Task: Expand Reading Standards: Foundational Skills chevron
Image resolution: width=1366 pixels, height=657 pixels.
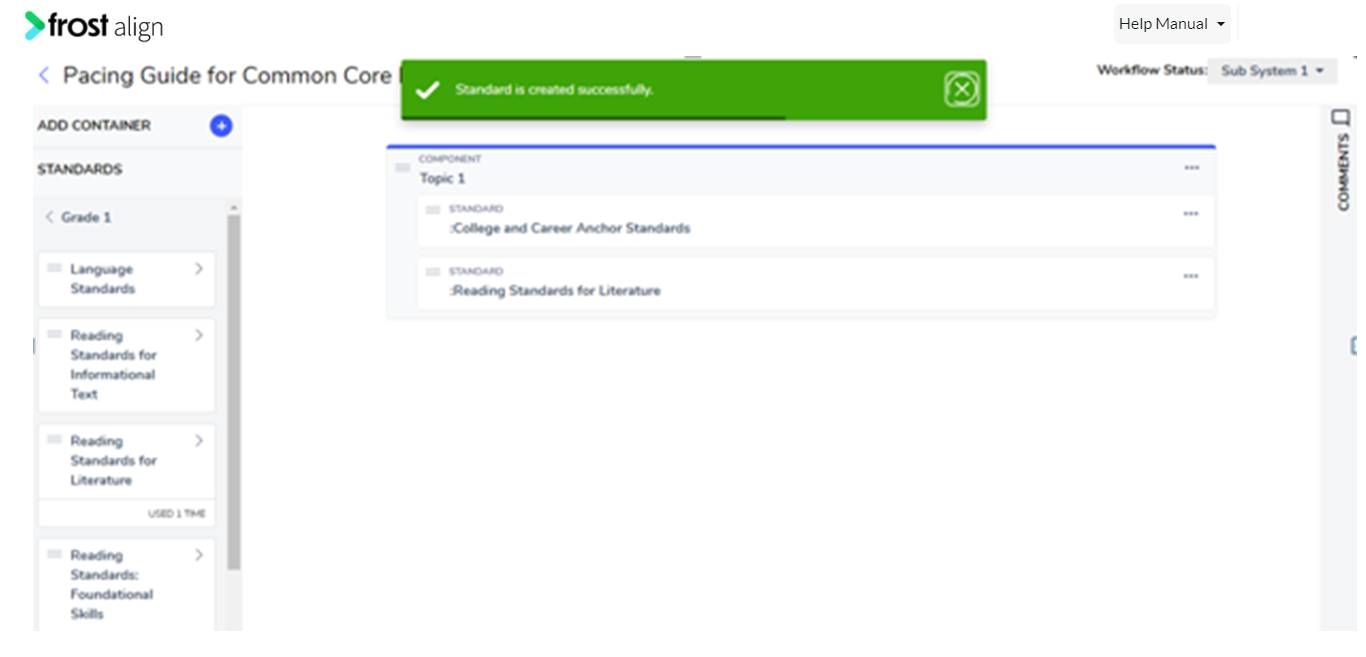Action: (x=198, y=555)
